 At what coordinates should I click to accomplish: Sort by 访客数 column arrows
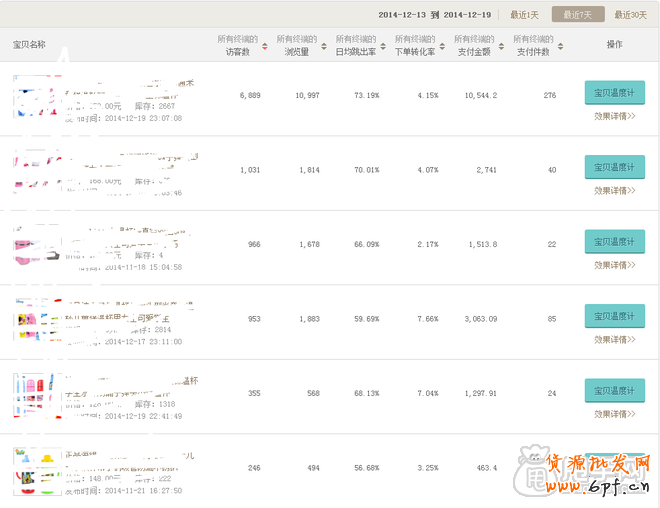point(265,45)
